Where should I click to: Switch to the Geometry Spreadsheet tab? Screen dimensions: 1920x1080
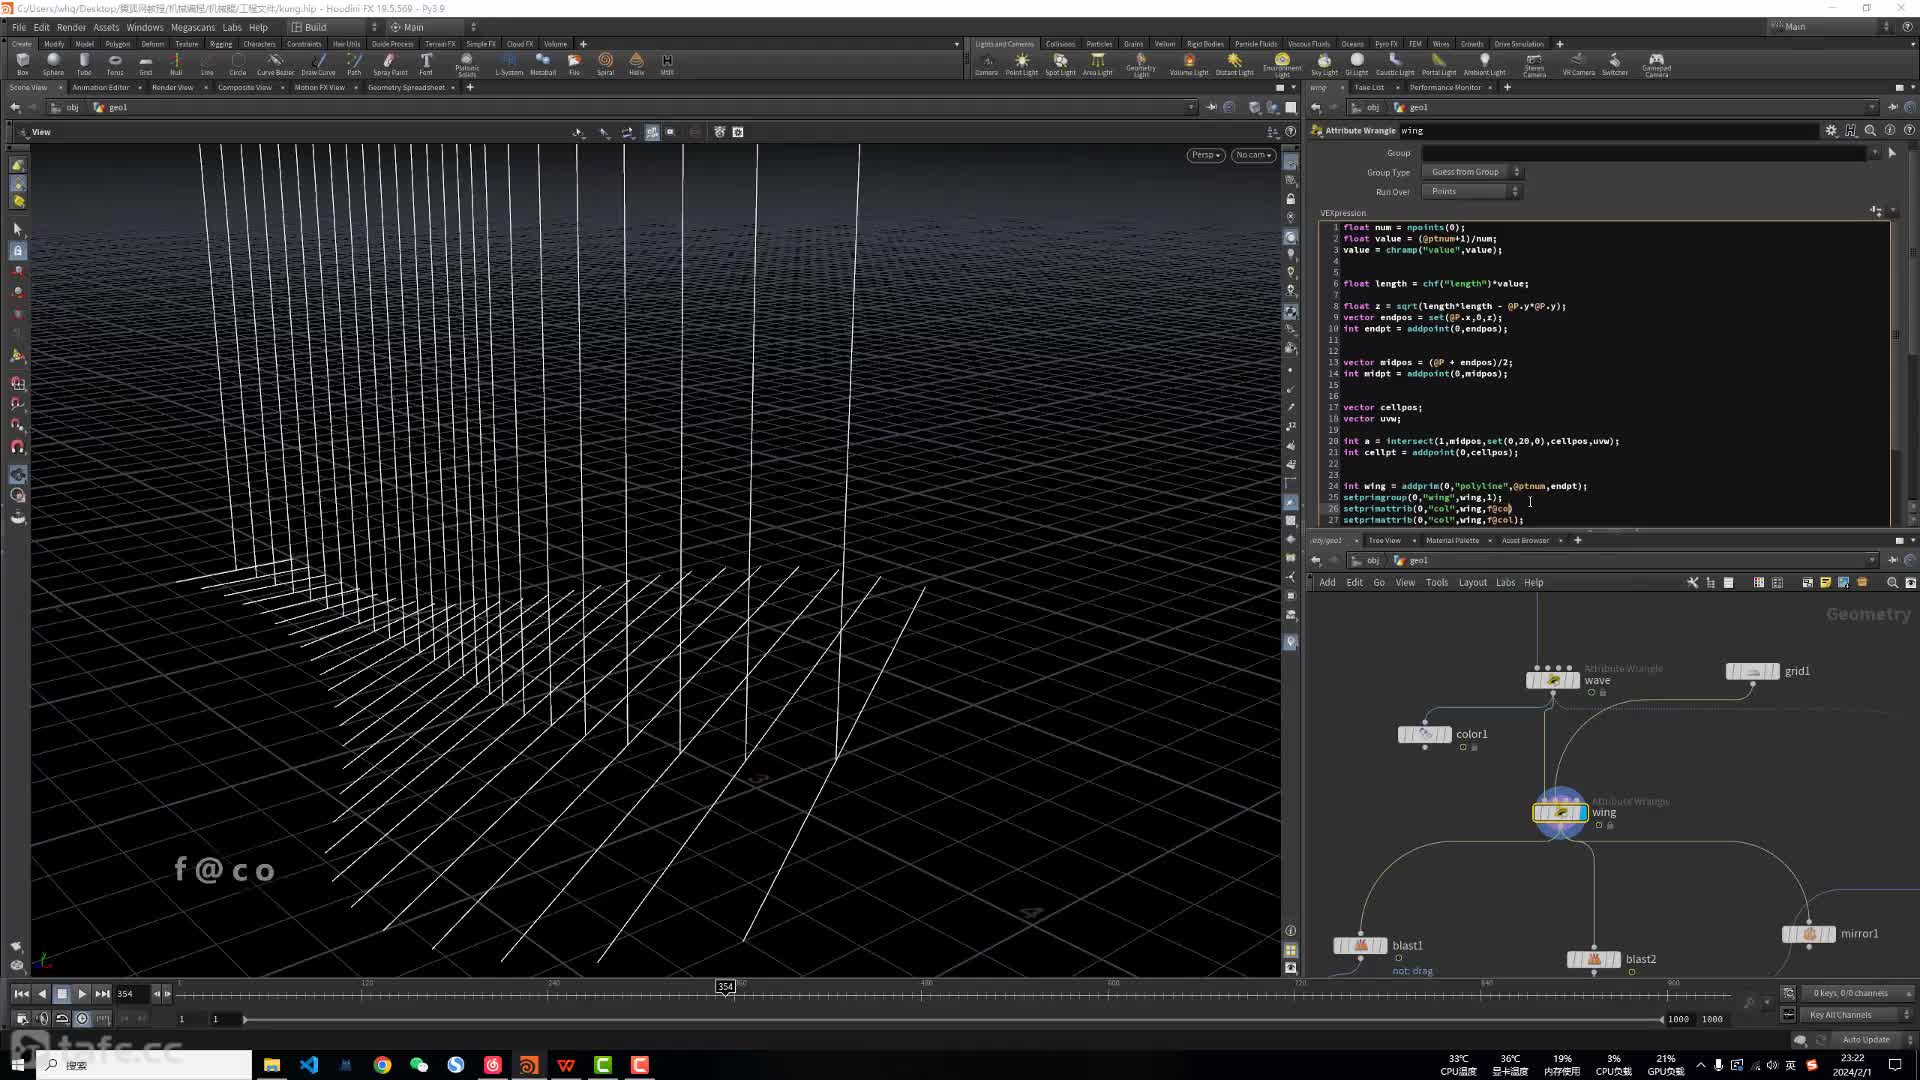coord(406,87)
